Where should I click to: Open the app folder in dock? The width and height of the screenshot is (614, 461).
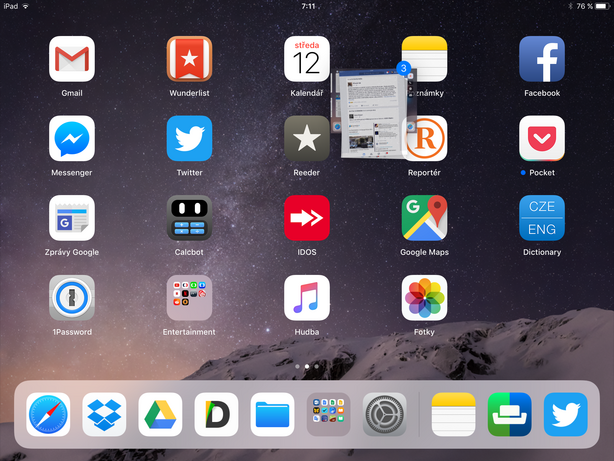click(328, 414)
